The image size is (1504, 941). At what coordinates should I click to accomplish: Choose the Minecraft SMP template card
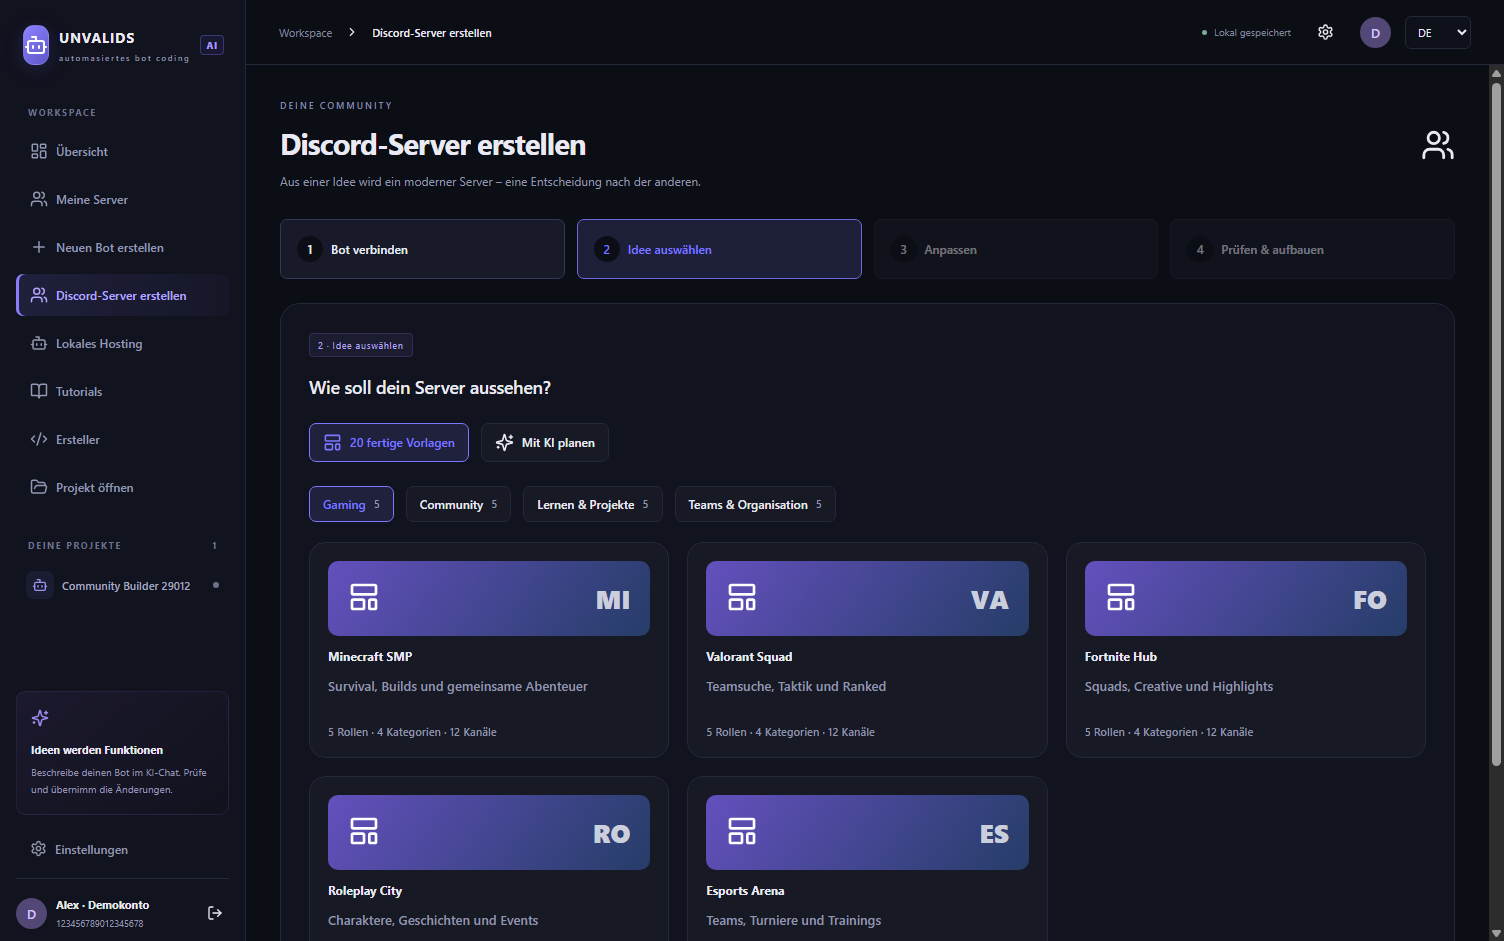489,650
